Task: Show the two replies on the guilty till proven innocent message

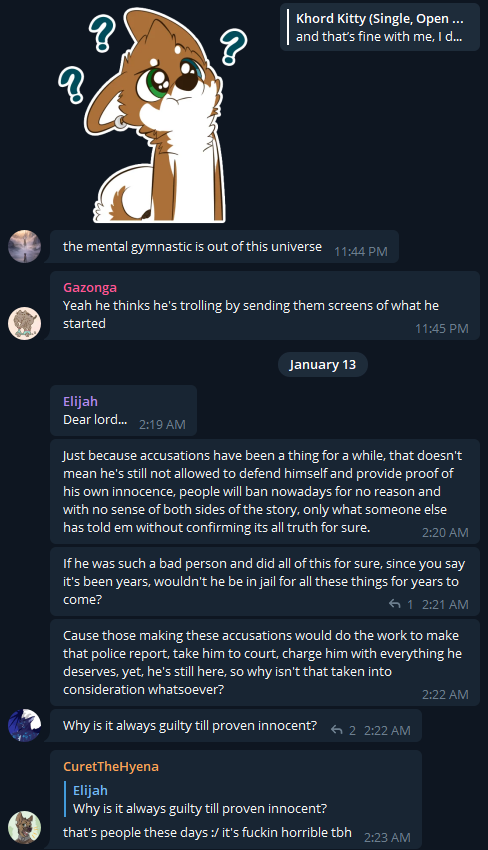Action: 343,730
